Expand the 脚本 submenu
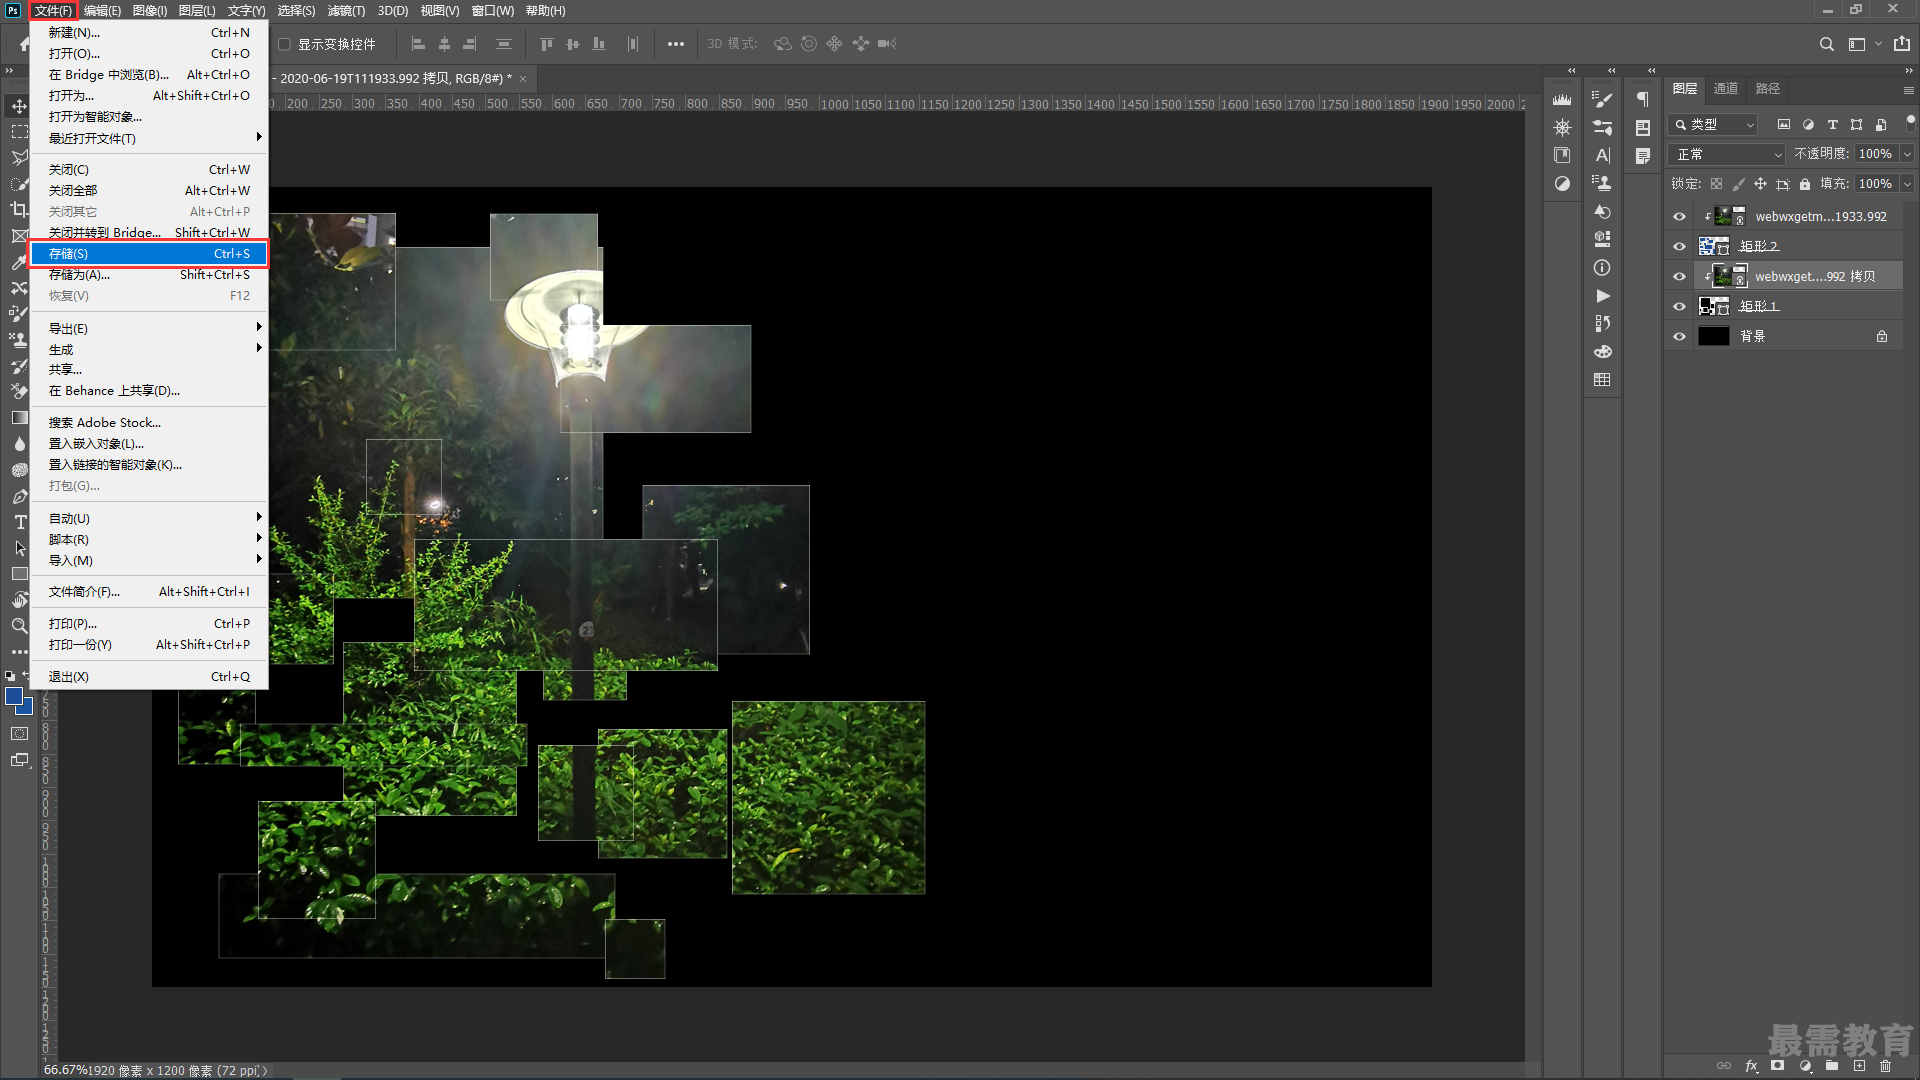Image resolution: width=1920 pixels, height=1080 pixels. 149,539
